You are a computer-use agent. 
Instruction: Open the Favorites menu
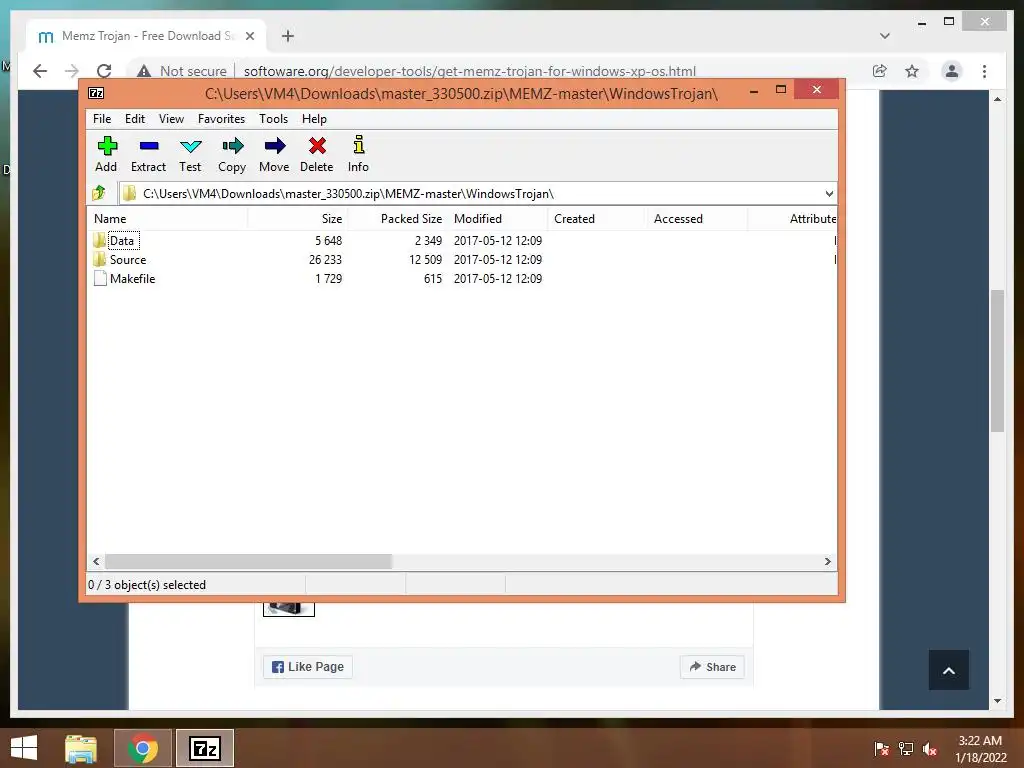pyautogui.click(x=221, y=119)
